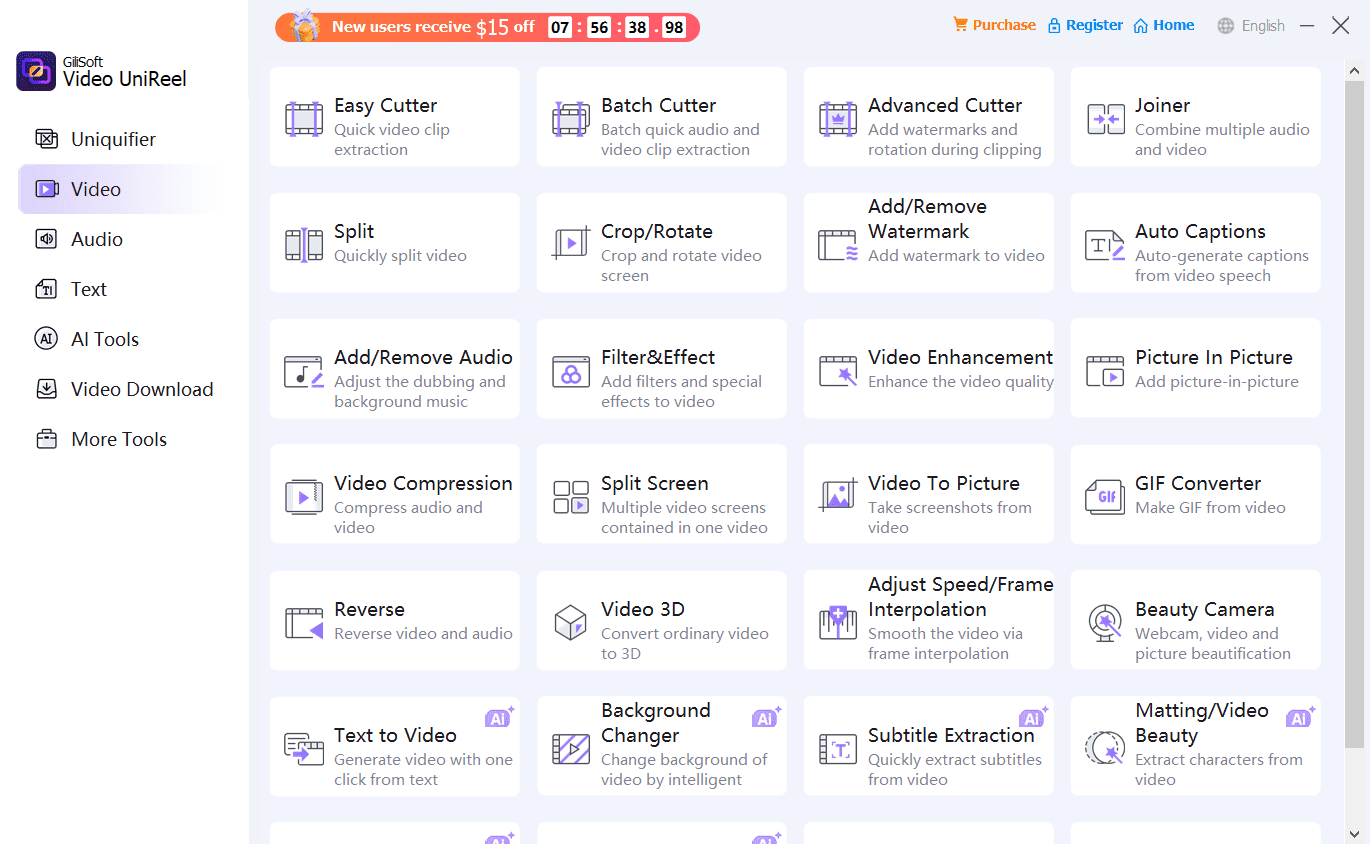1370x844 pixels.
Task: Choose the Crop/Rotate icon
Action: 571,244
